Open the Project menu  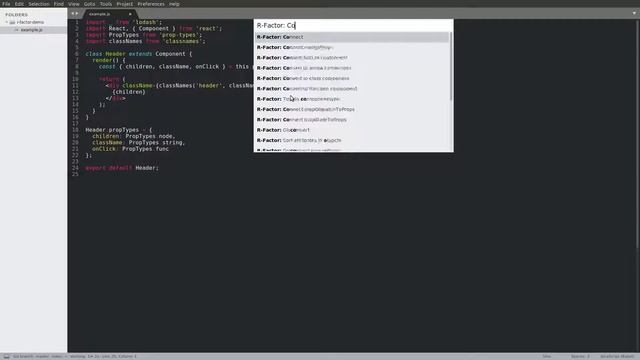[x=124, y=4]
